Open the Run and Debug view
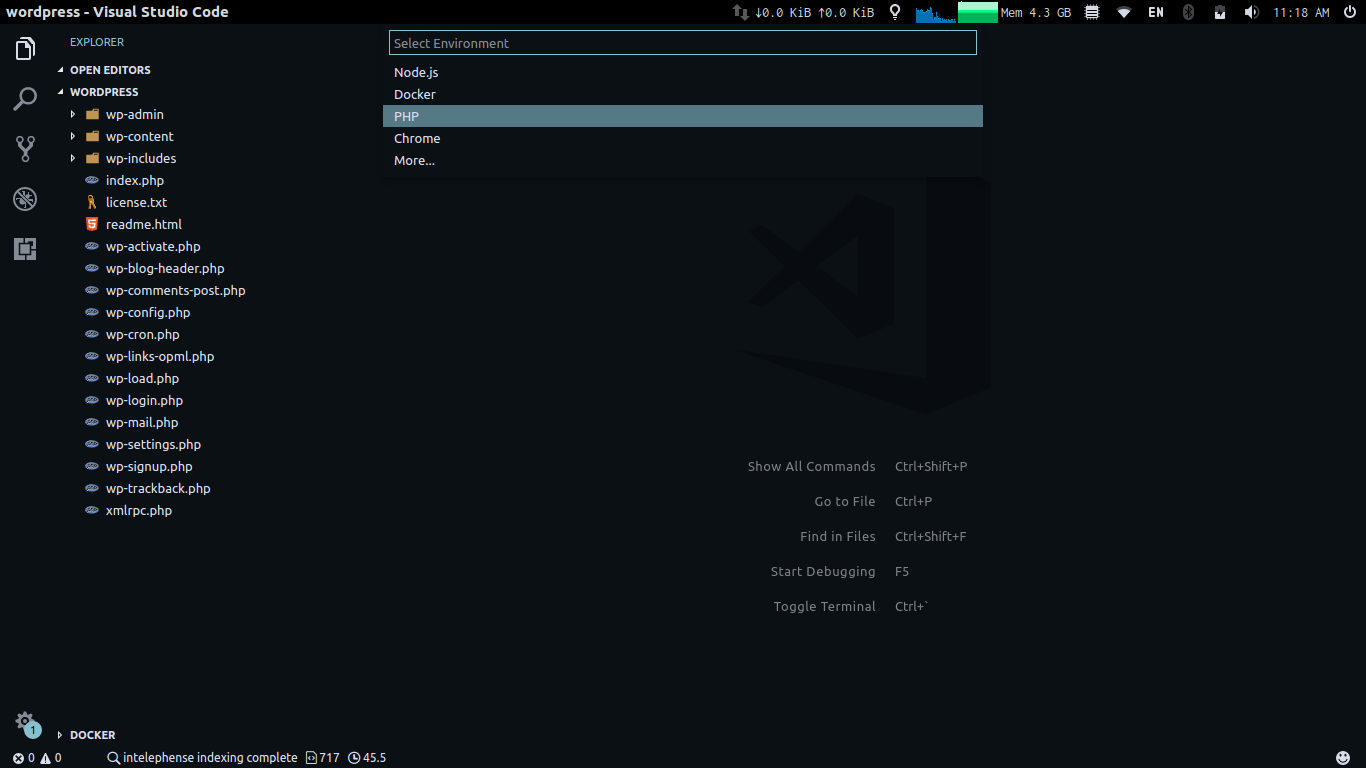 (x=25, y=199)
